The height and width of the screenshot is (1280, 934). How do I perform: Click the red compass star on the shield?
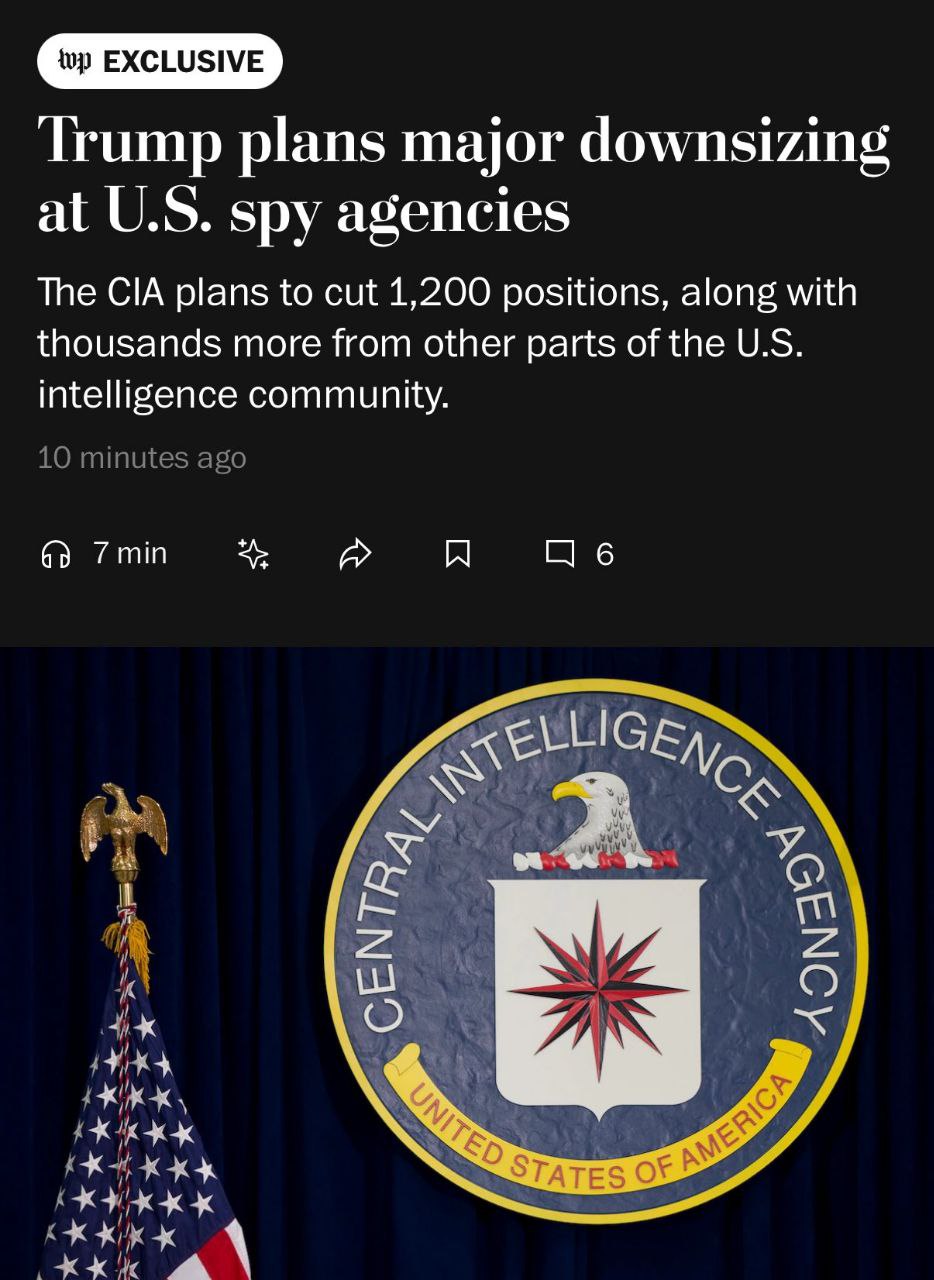point(598,990)
